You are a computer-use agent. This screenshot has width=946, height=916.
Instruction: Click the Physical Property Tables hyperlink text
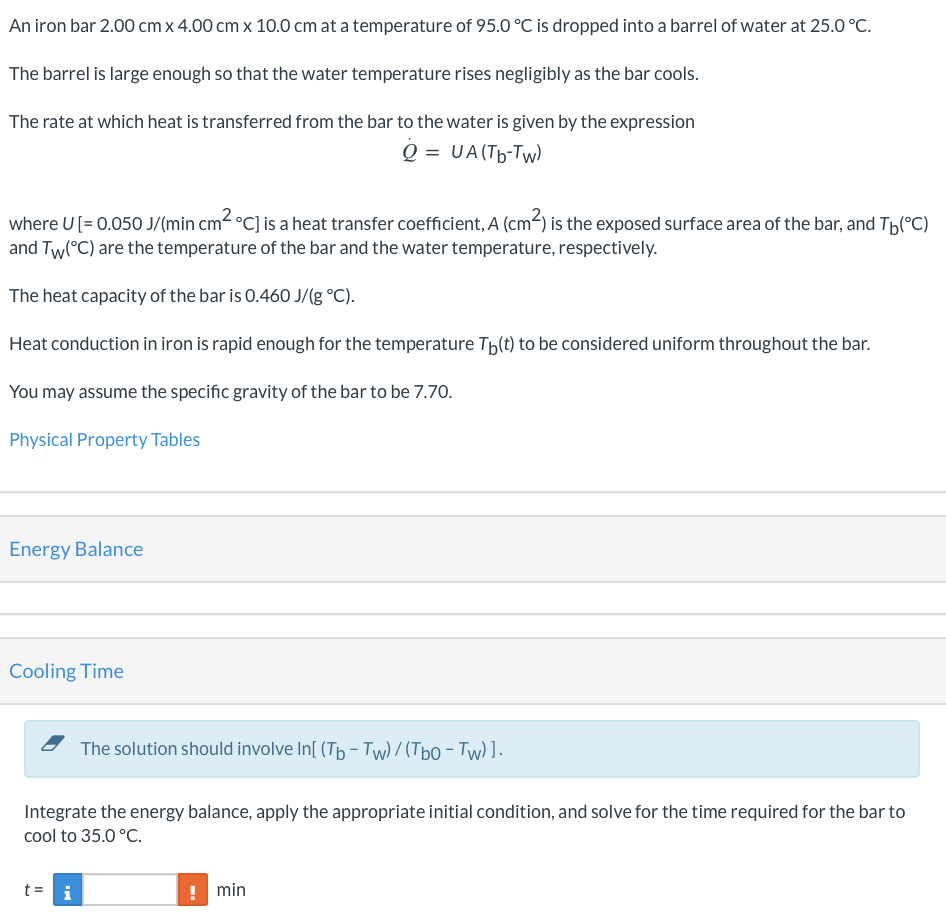104,439
